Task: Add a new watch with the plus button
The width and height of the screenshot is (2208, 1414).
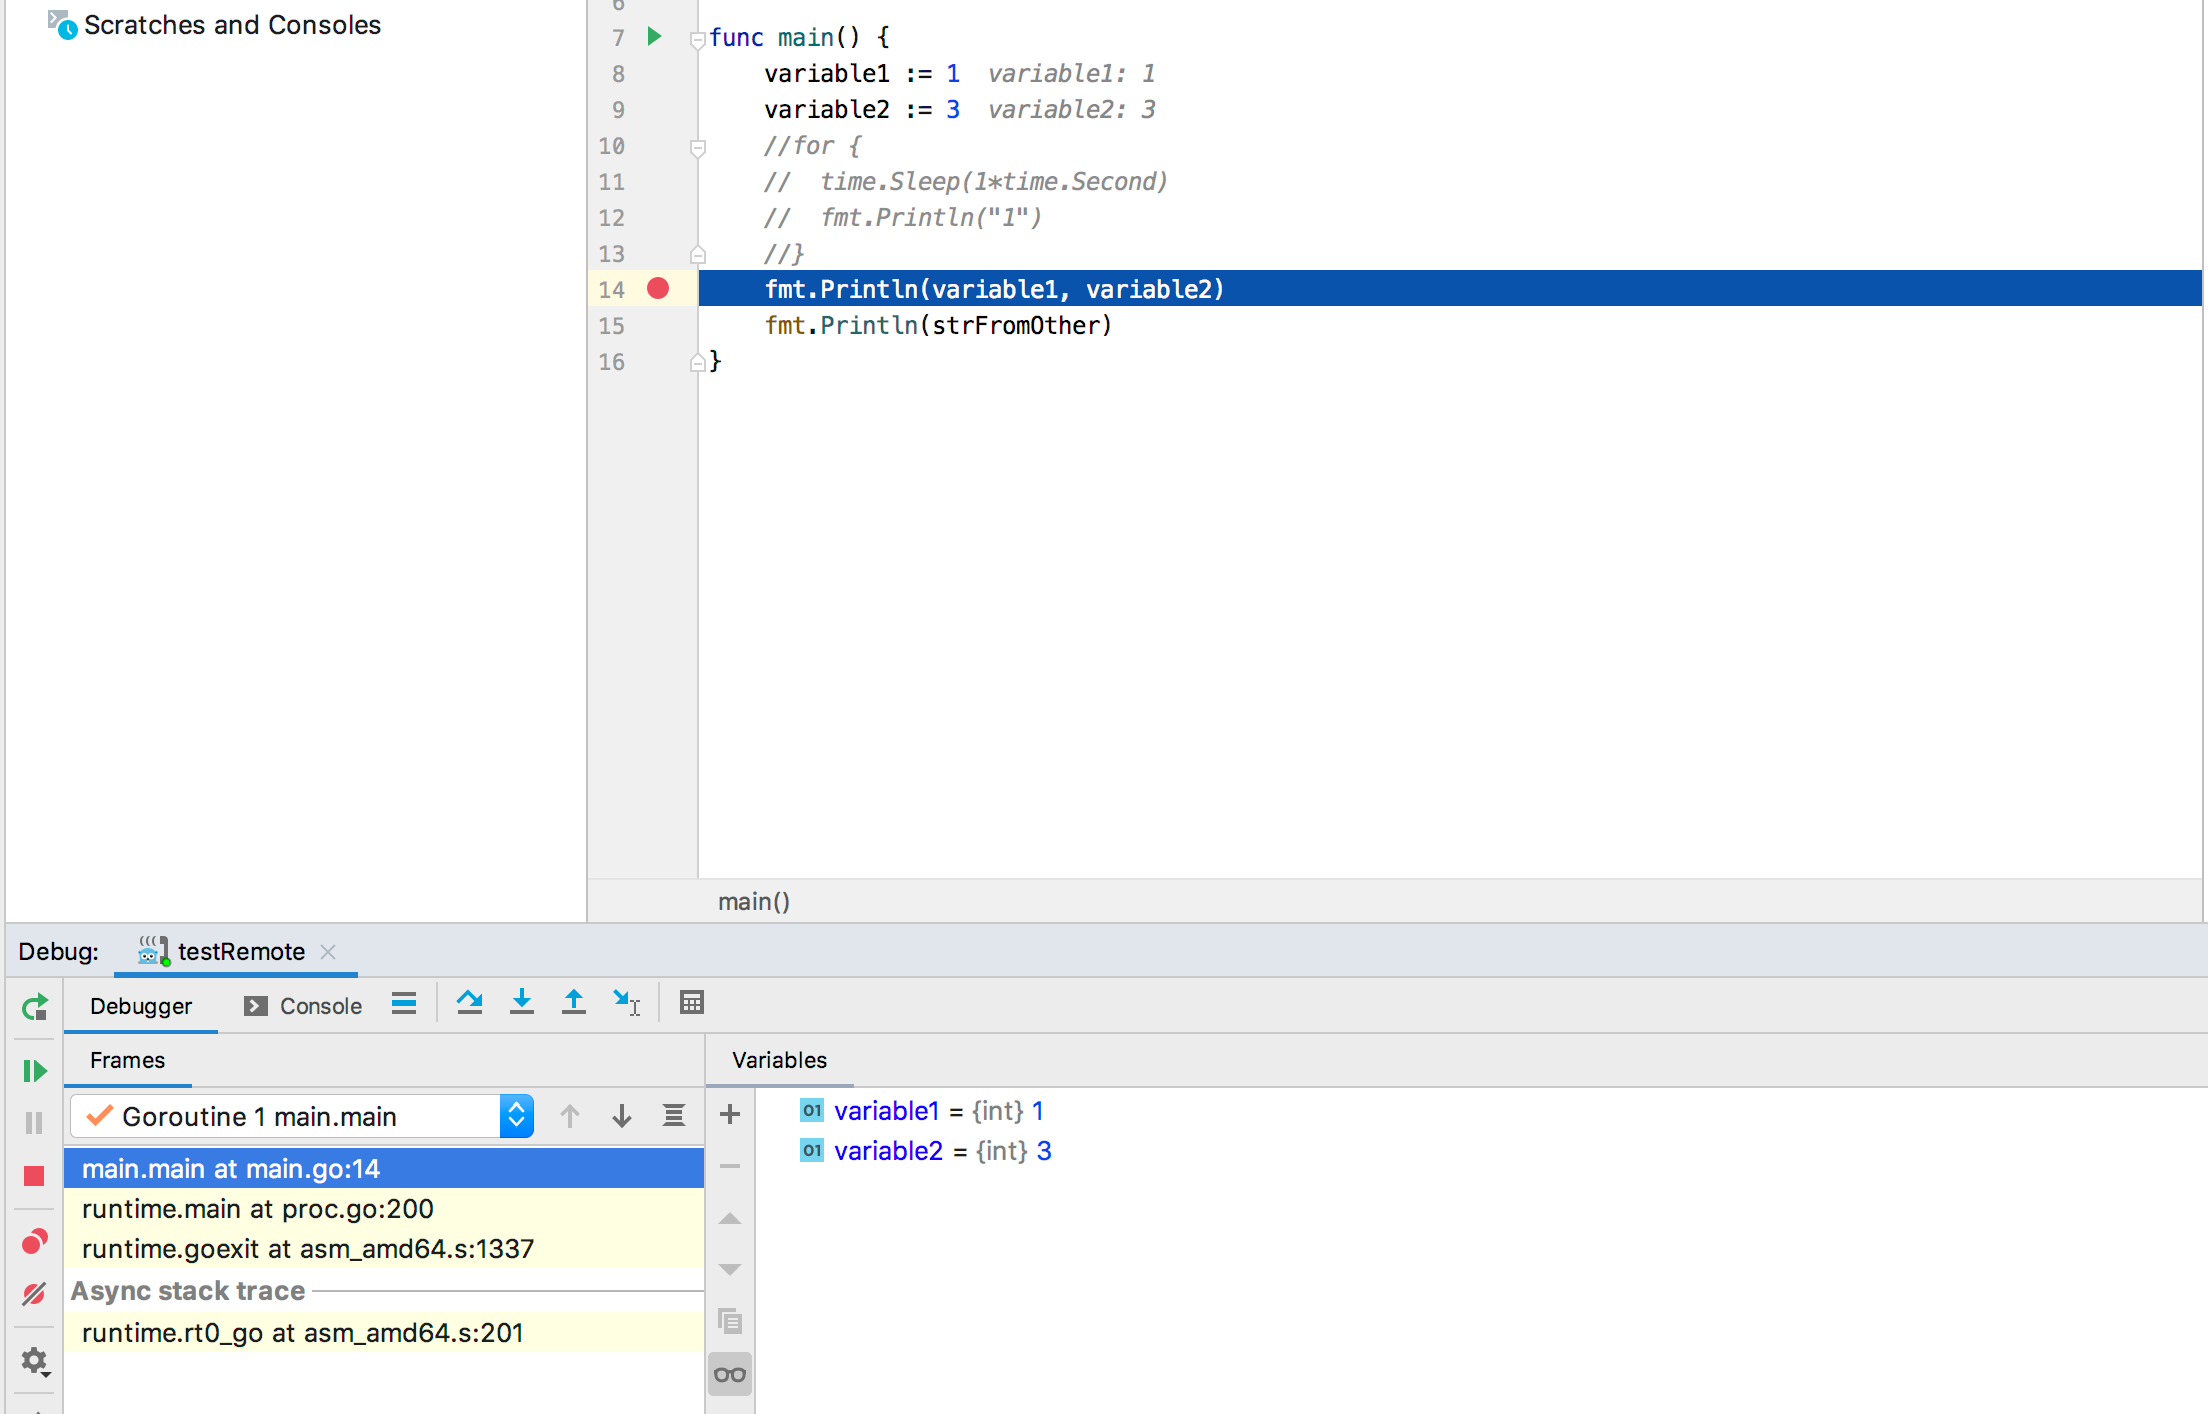Action: (x=729, y=1114)
